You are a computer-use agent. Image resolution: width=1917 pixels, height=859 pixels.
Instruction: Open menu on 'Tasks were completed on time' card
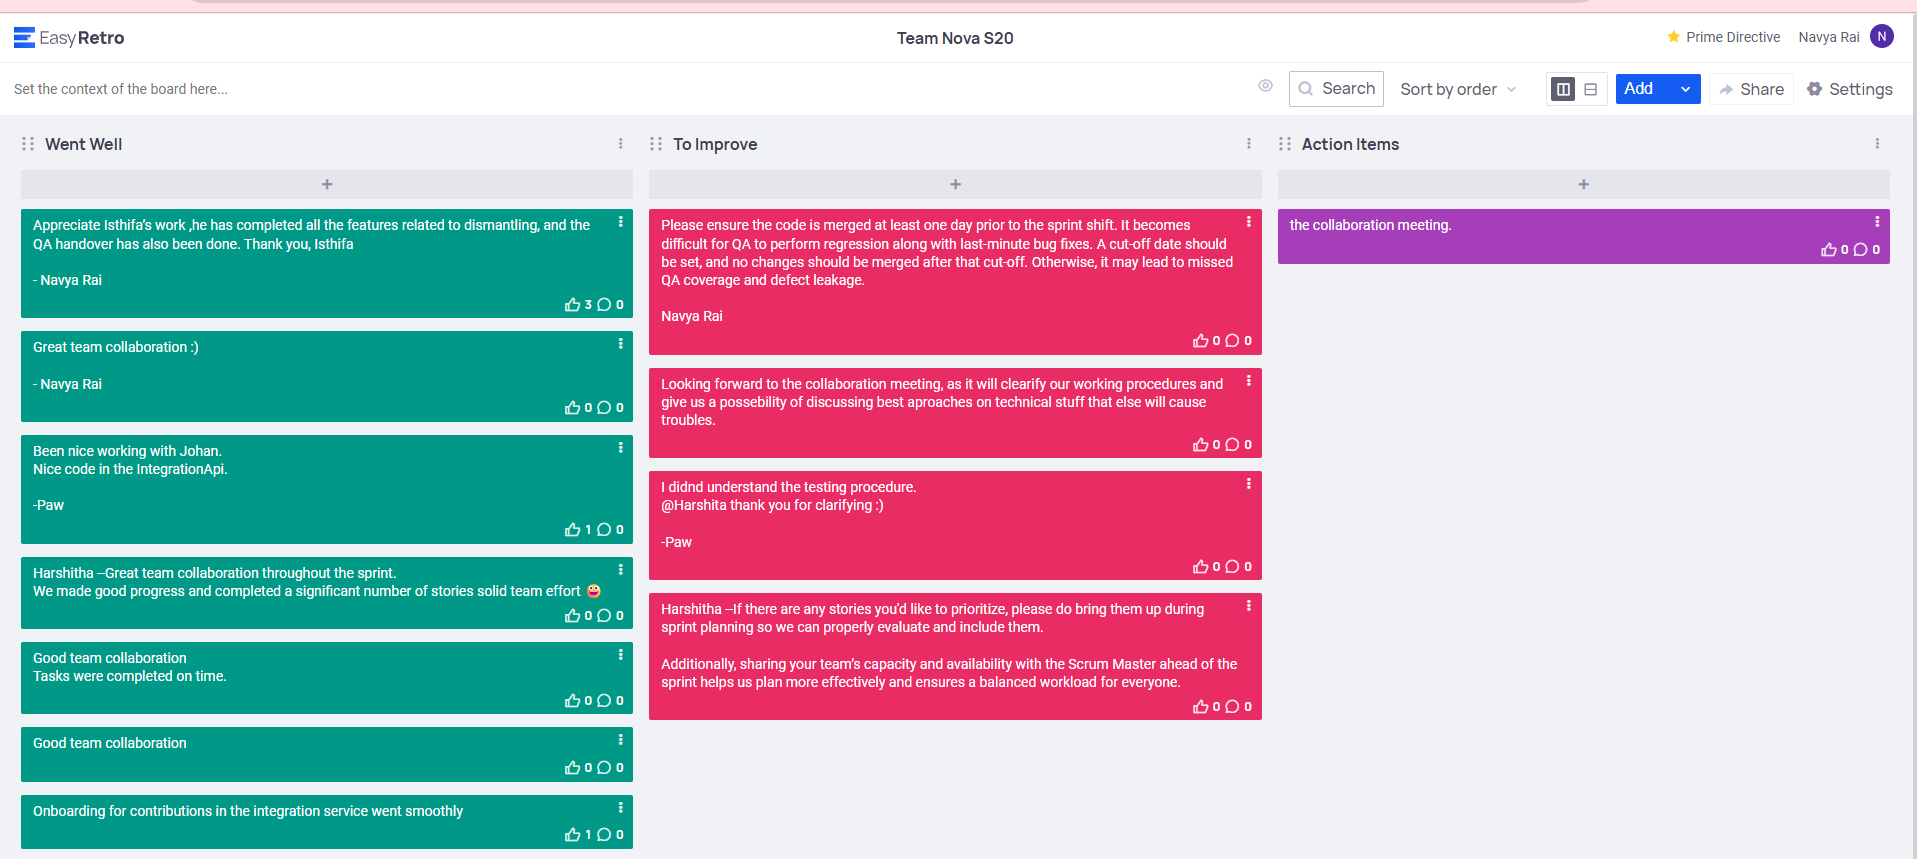[x=620, y=655]
